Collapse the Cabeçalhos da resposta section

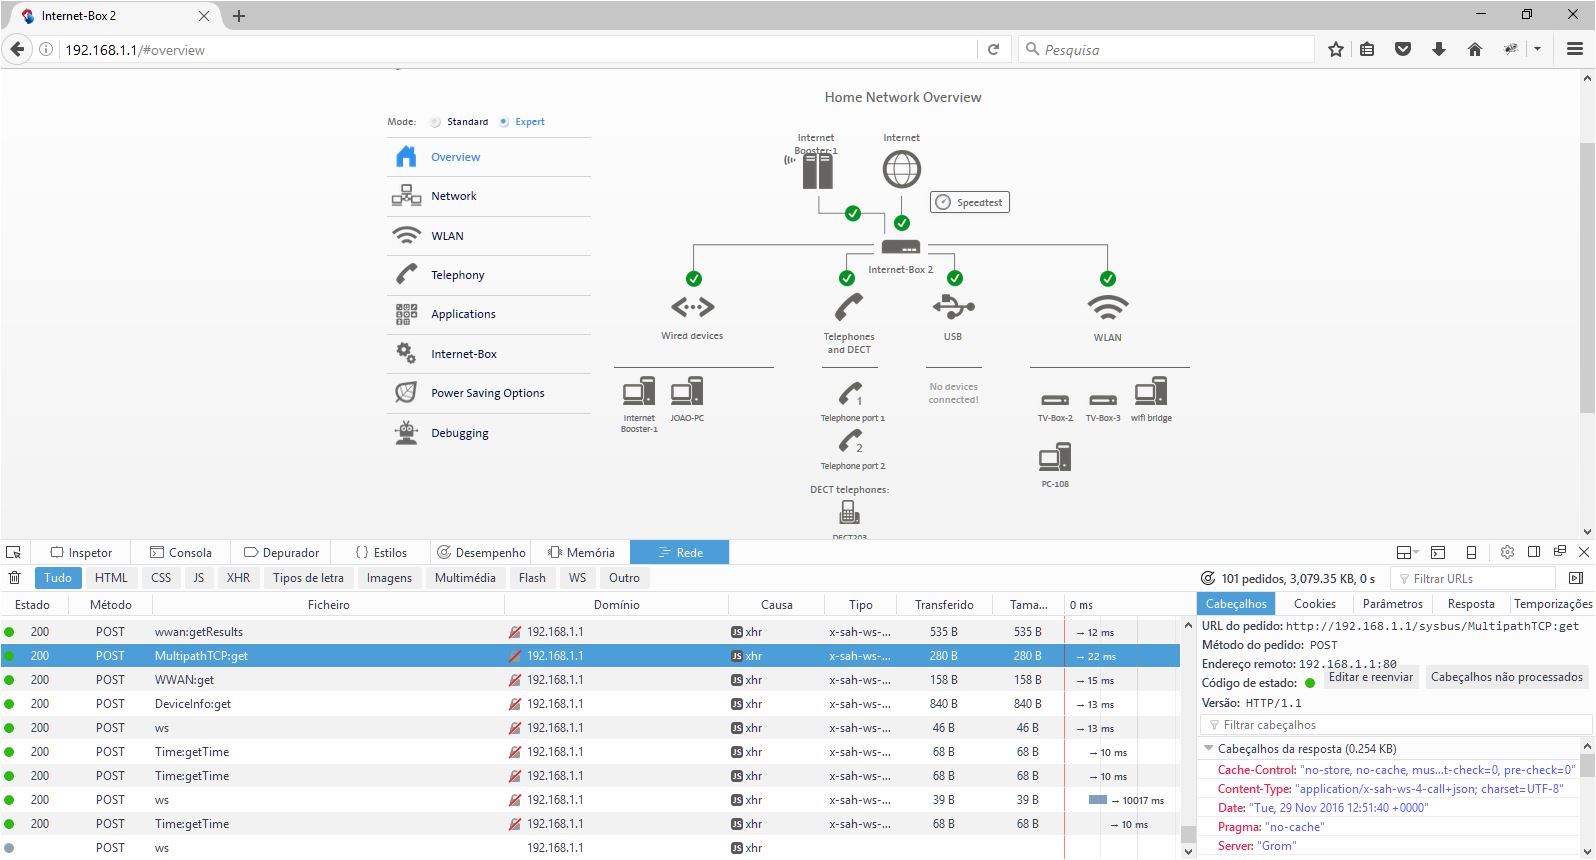coord(1209,748)
